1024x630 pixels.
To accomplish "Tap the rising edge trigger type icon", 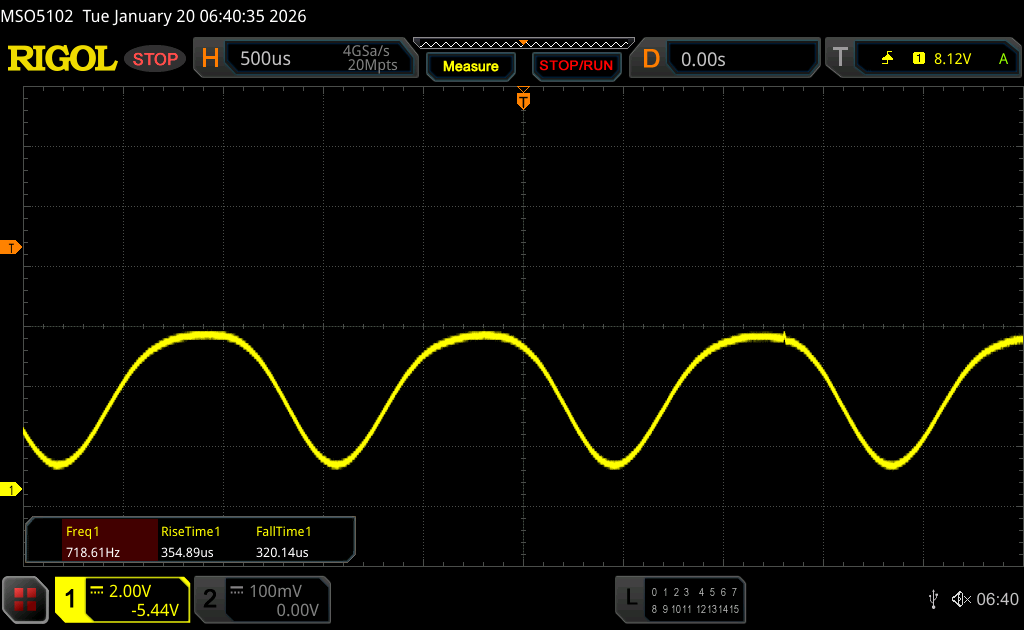I will [x=887, y=59].
